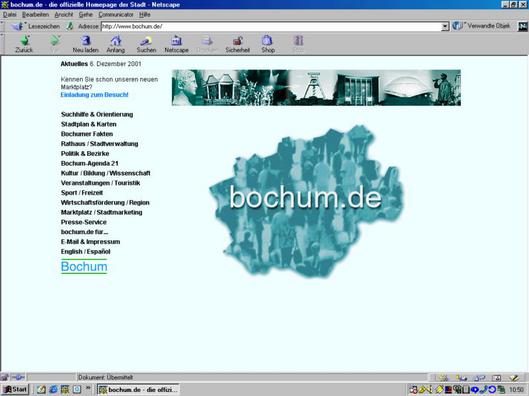Open the Sicherheit lock icon

click(238, 41)
